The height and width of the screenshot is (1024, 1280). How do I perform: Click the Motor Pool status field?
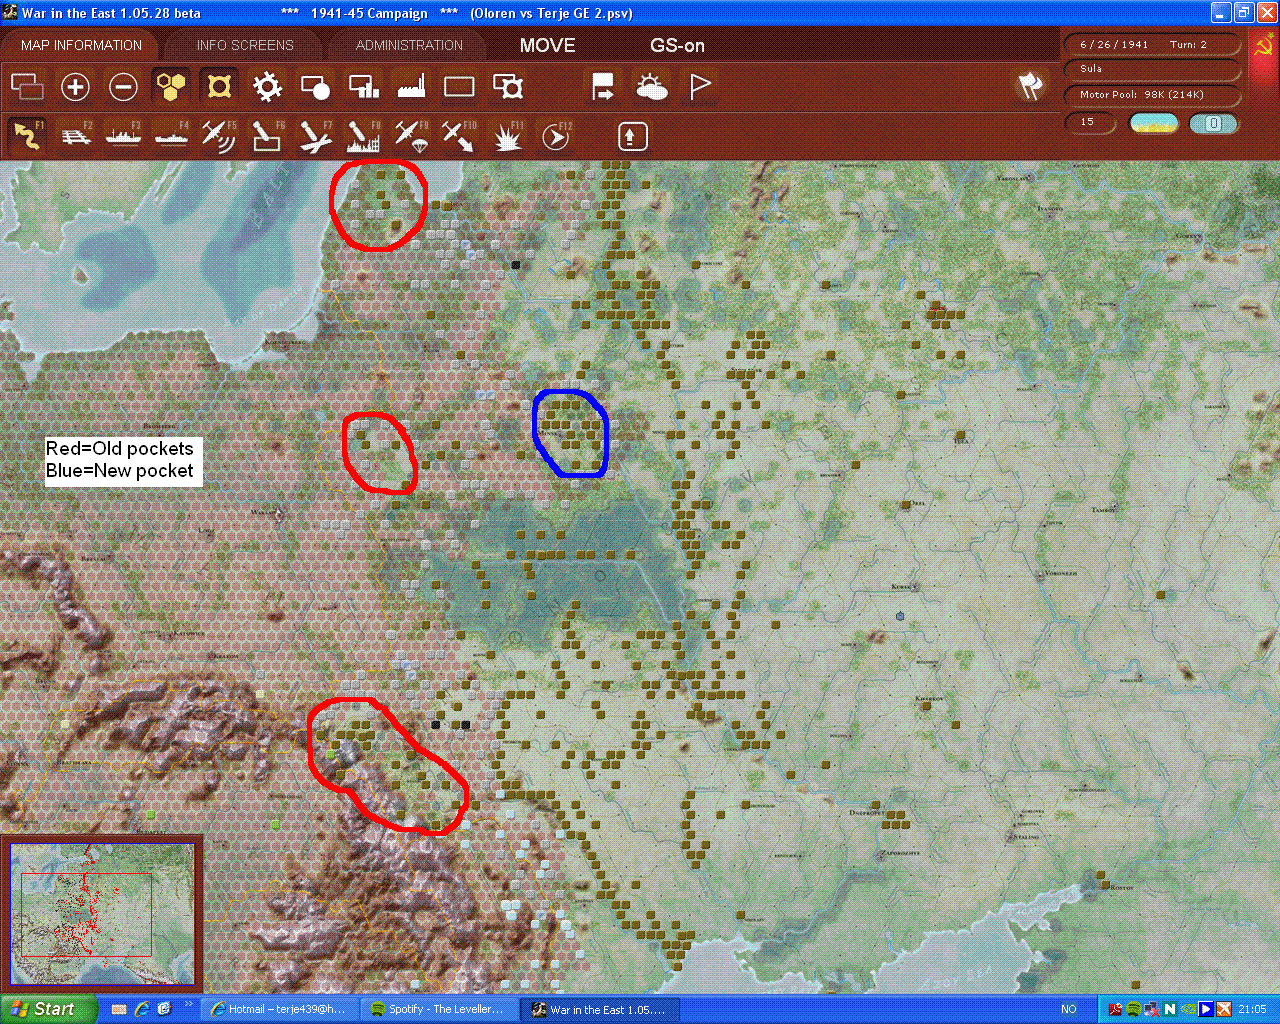[1153, 95]
